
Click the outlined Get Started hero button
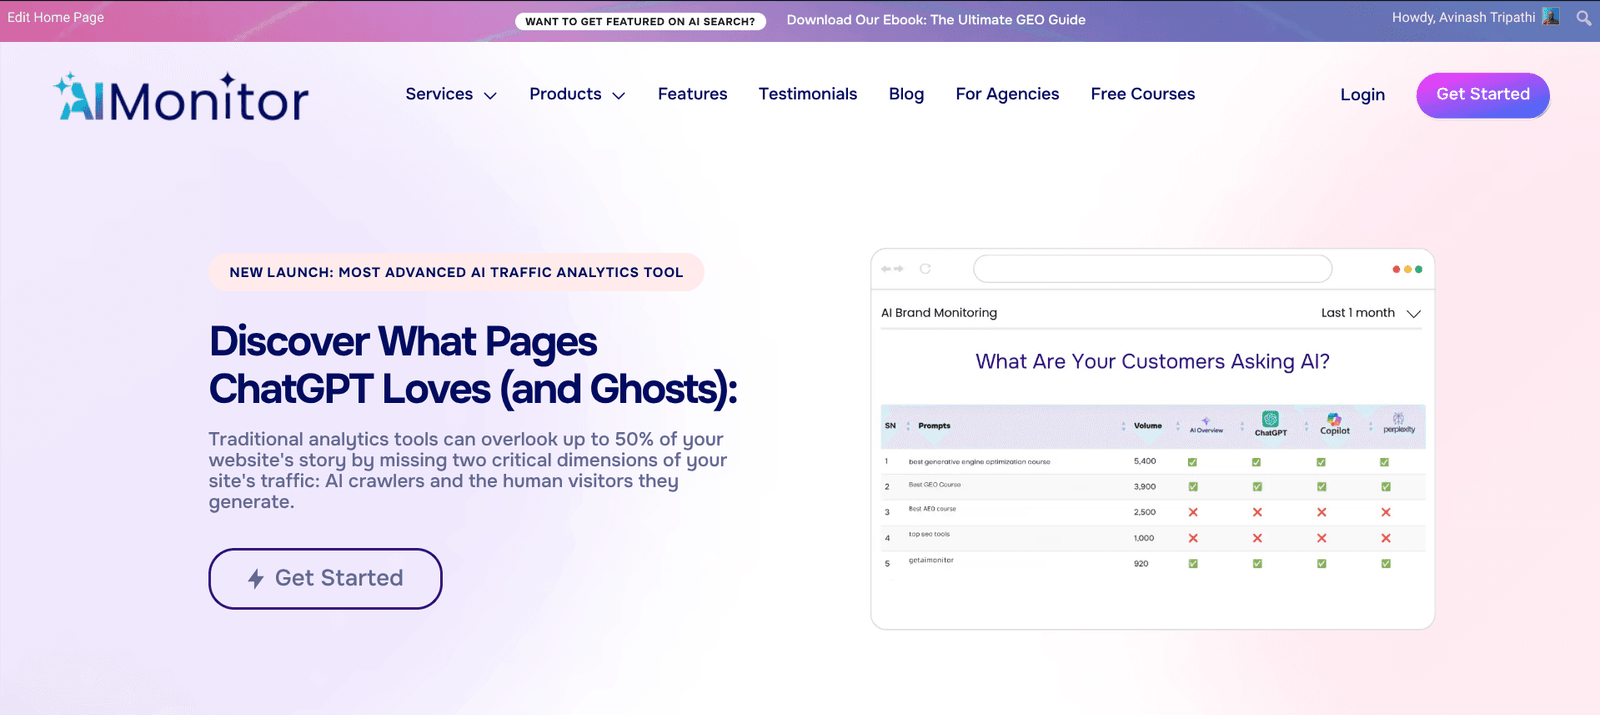click(325, 578)
